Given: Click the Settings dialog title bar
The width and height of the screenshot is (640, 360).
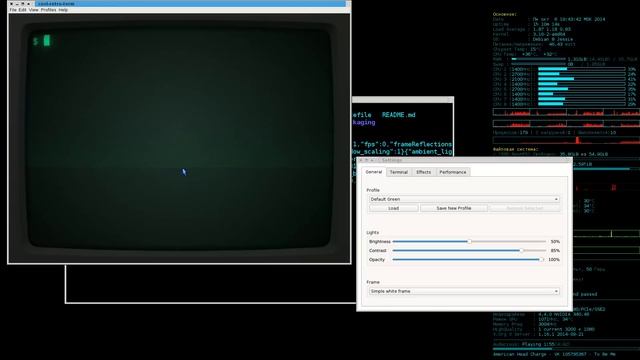Looking at the screenshot, I should point(464,160).
